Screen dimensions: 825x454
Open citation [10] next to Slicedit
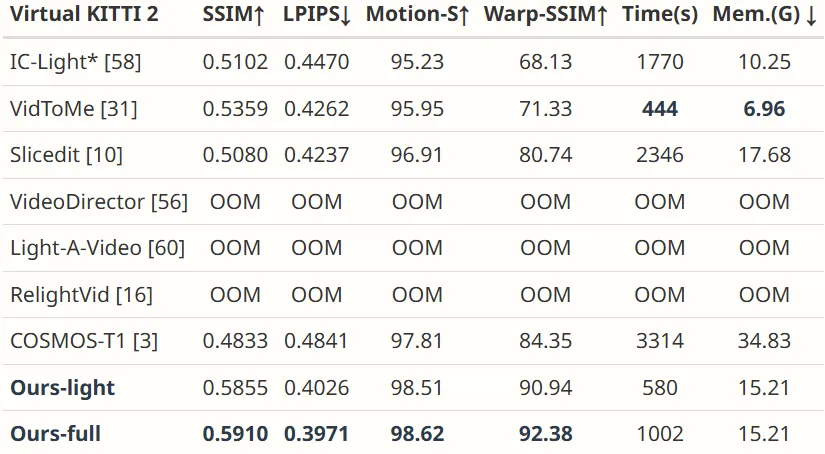(x=104, y=155)
